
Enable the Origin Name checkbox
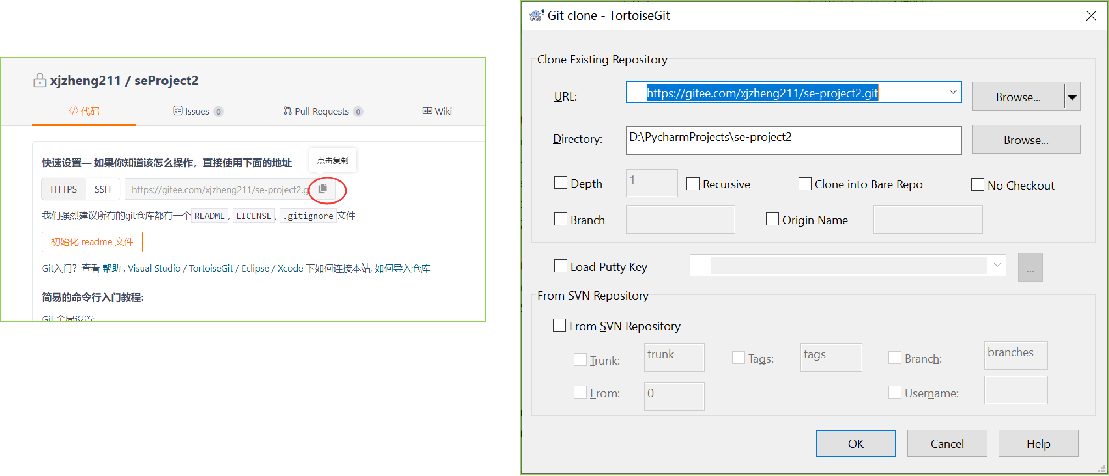(x=772, y=219)
